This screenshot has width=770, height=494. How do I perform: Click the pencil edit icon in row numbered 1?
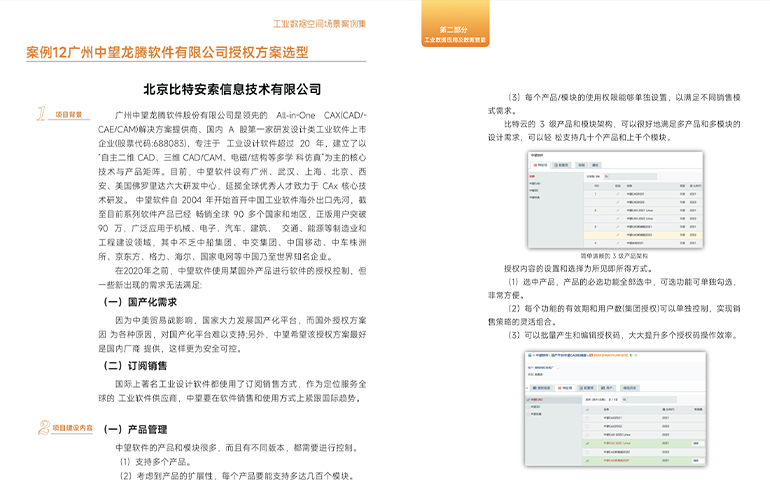(618, 194)
